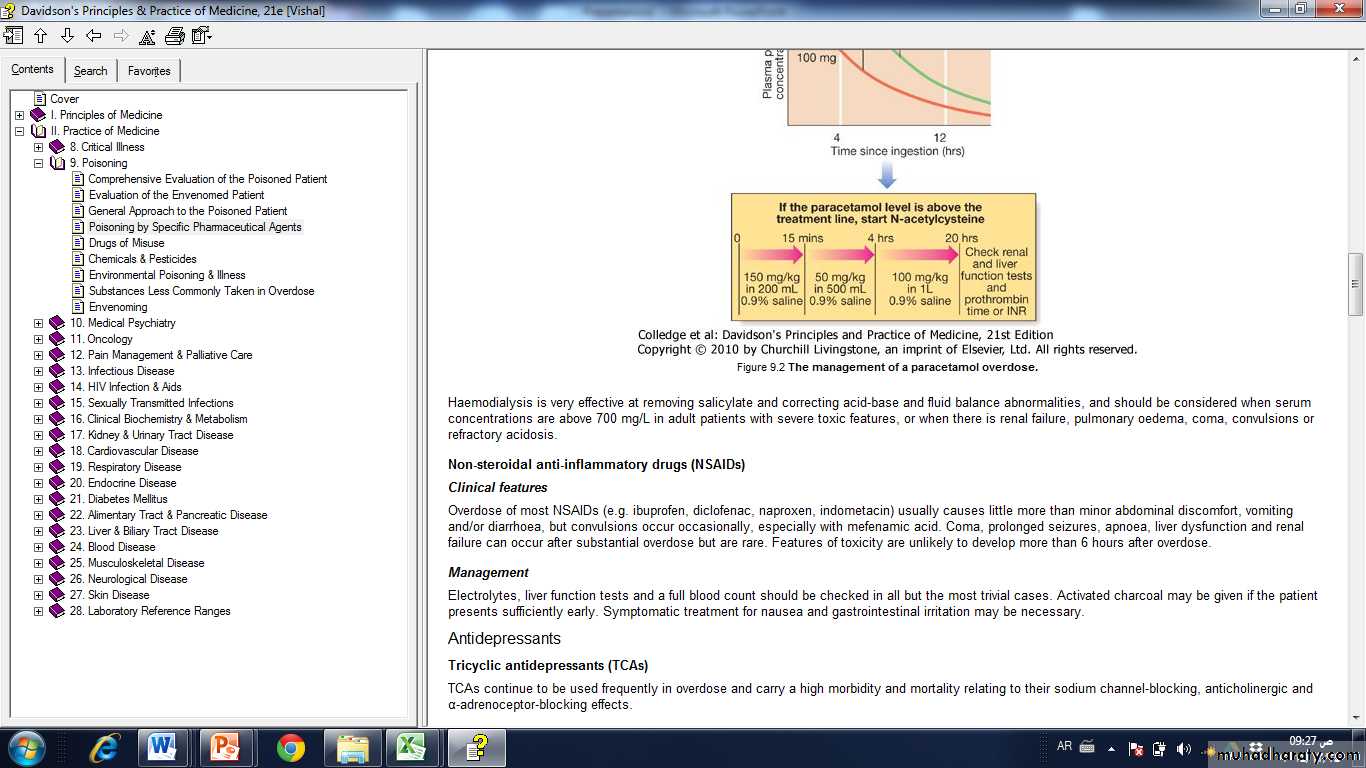Switch to the Search tab
The height and width of the screenshot is (768, 1366).
click(90, 71)
